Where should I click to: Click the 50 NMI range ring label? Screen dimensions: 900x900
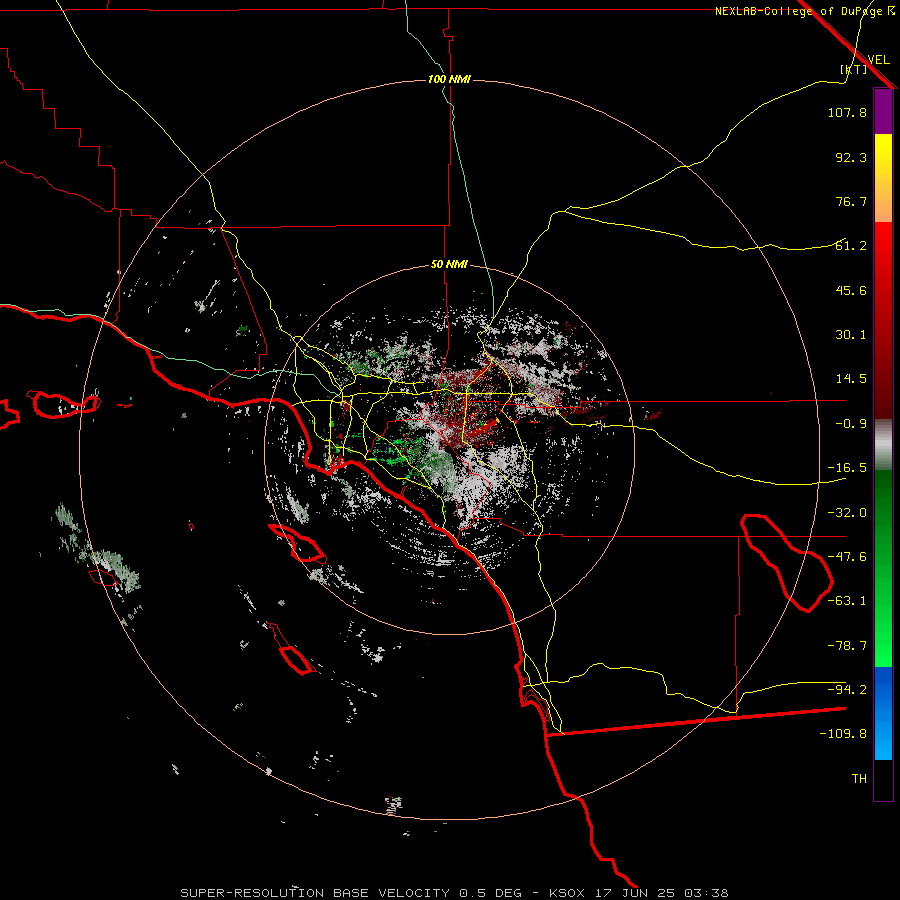449,265
